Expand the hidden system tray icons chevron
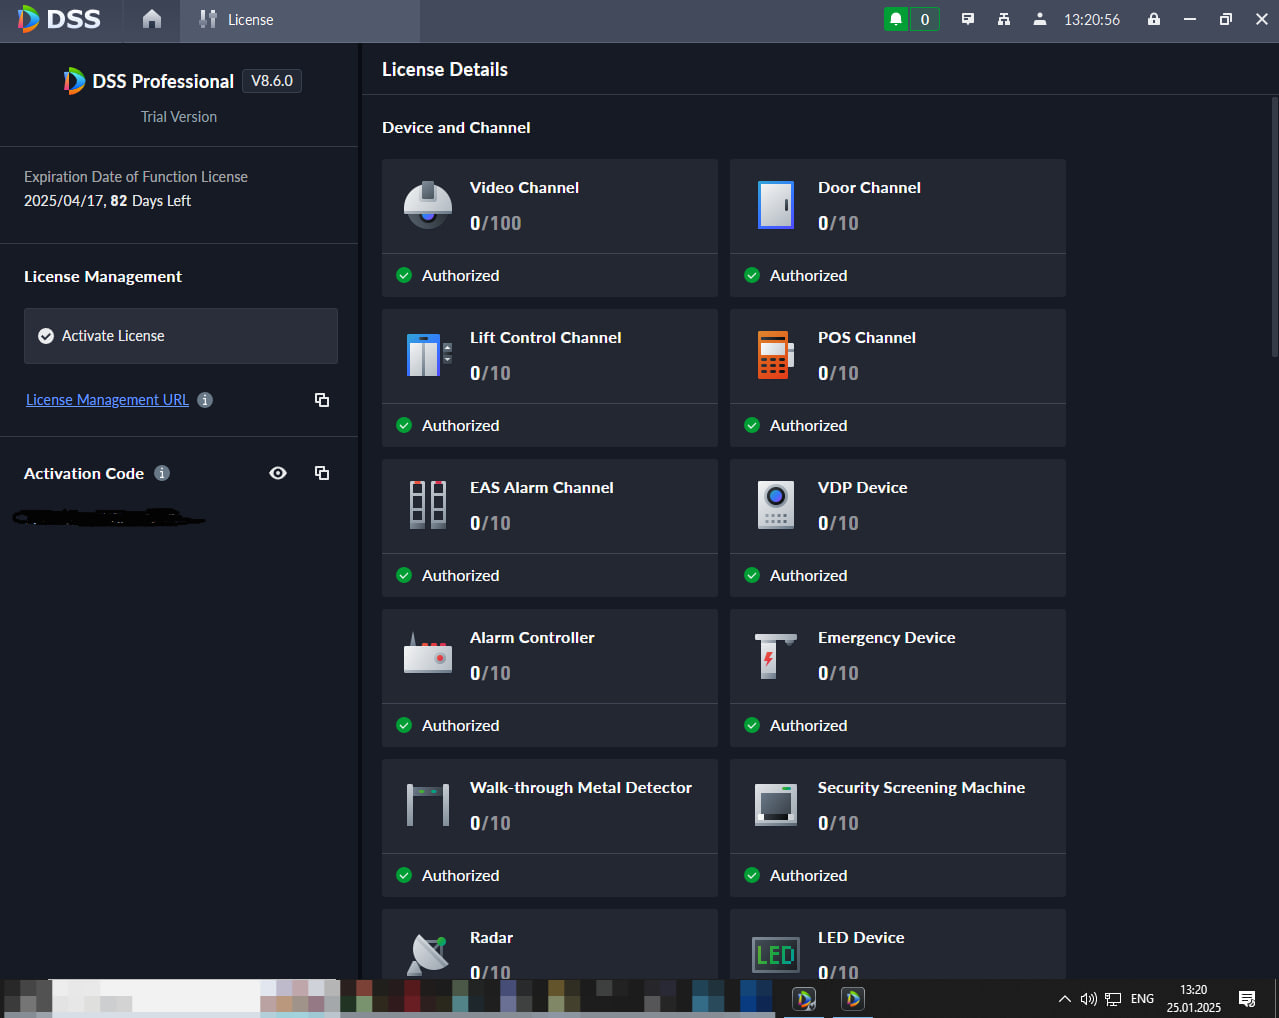 click(x=1065, y=999)
